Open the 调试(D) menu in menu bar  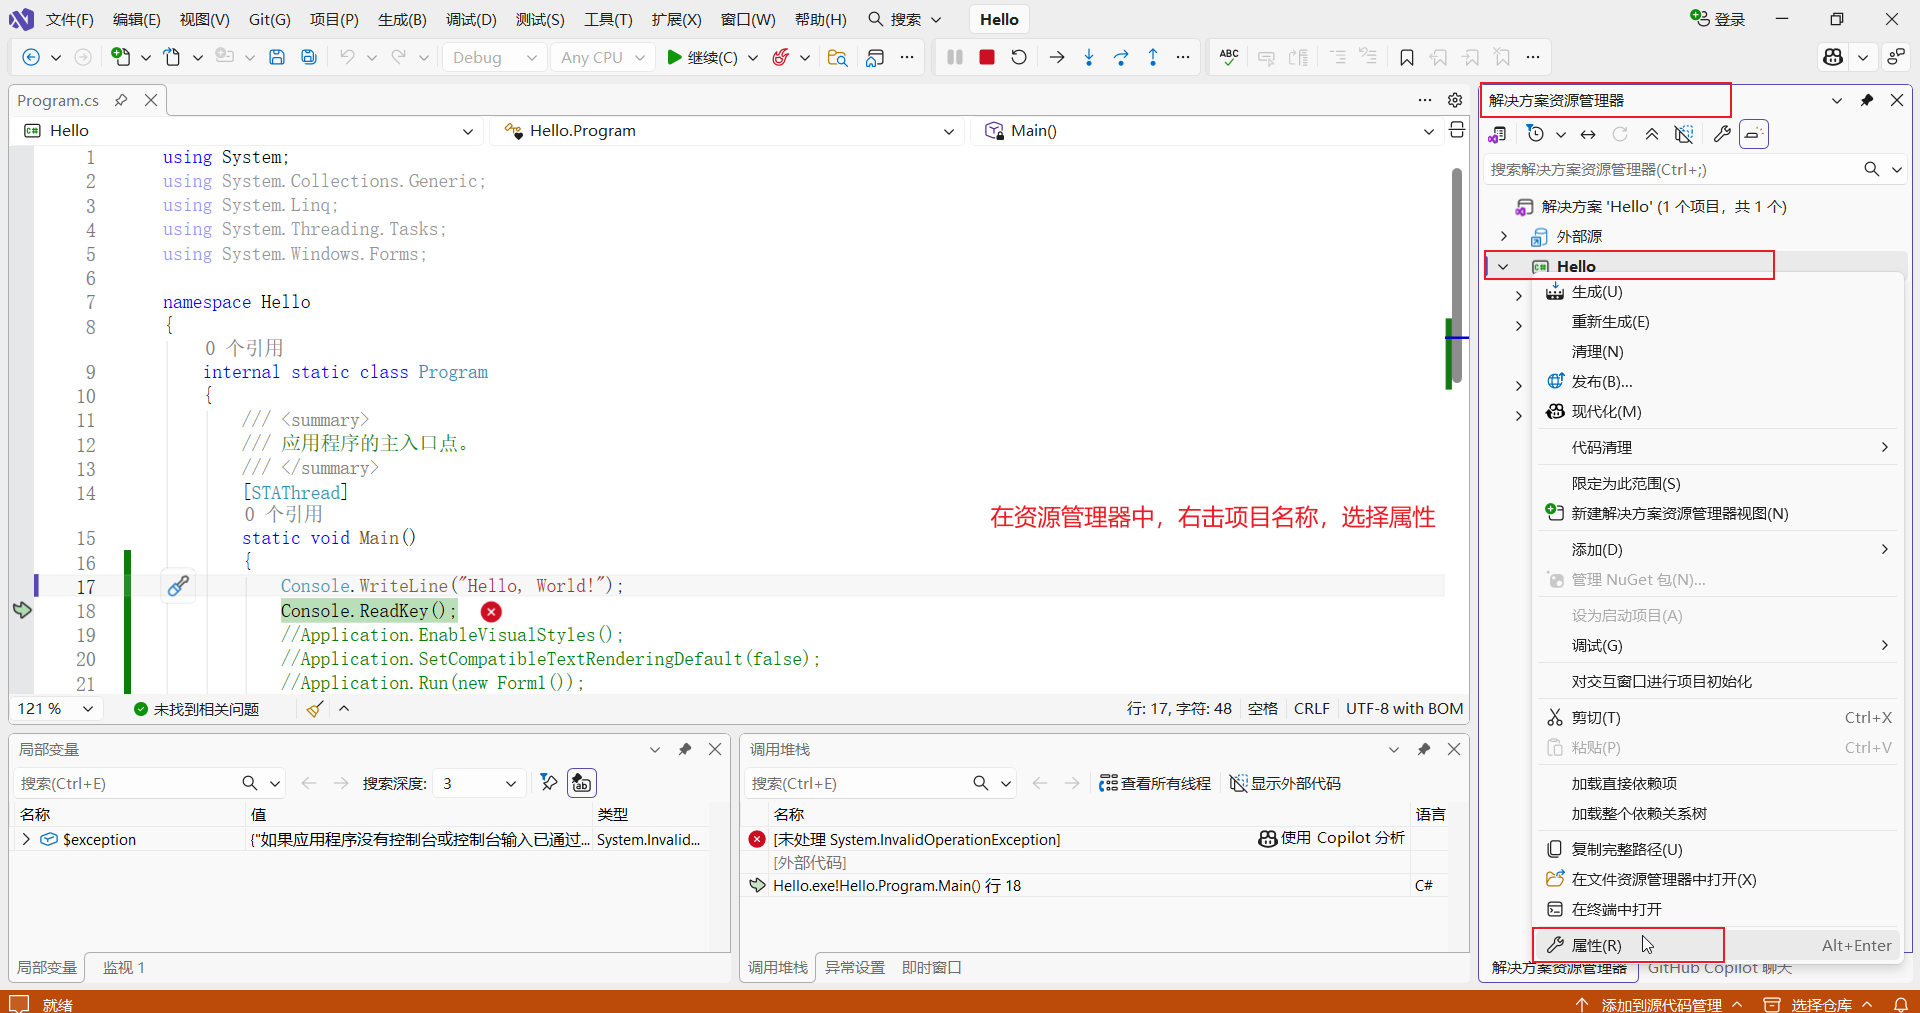pyautogui.click(x=471, y=19)
